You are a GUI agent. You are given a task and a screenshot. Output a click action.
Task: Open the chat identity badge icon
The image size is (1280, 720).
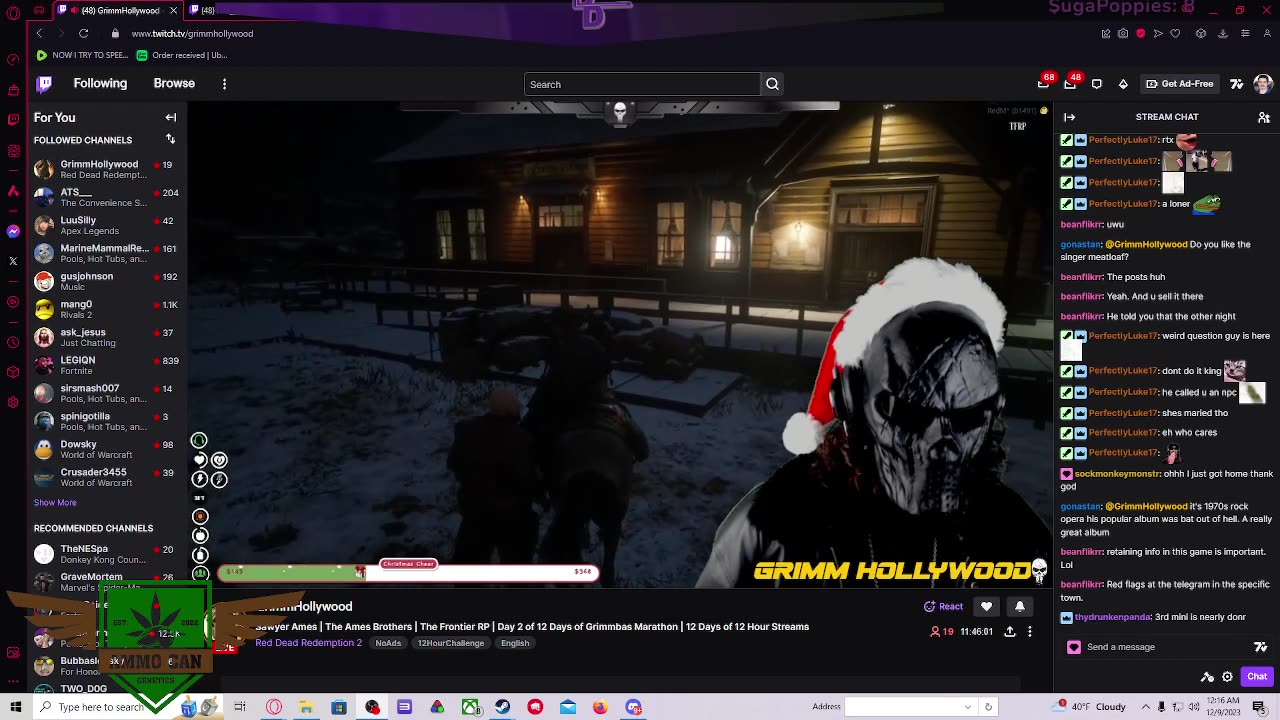pyautogui.click(x=1074, y=647)
